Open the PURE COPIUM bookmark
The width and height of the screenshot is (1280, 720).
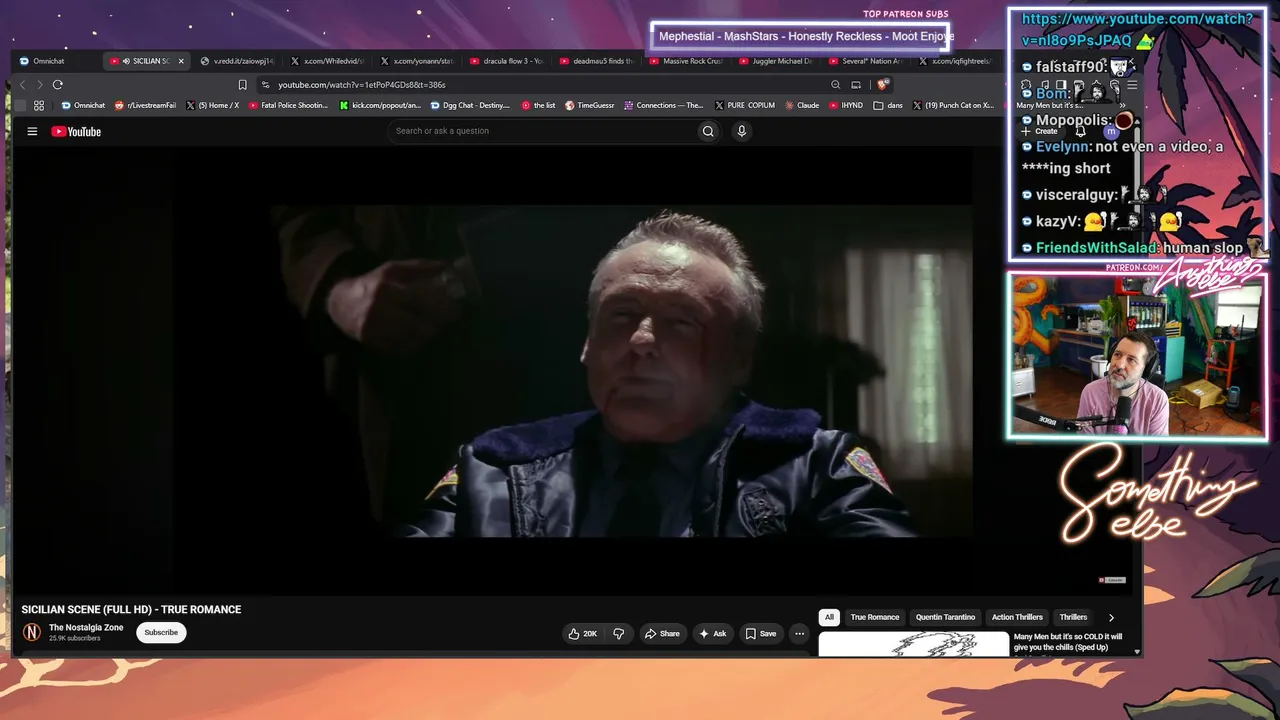(x=744, y=105)
